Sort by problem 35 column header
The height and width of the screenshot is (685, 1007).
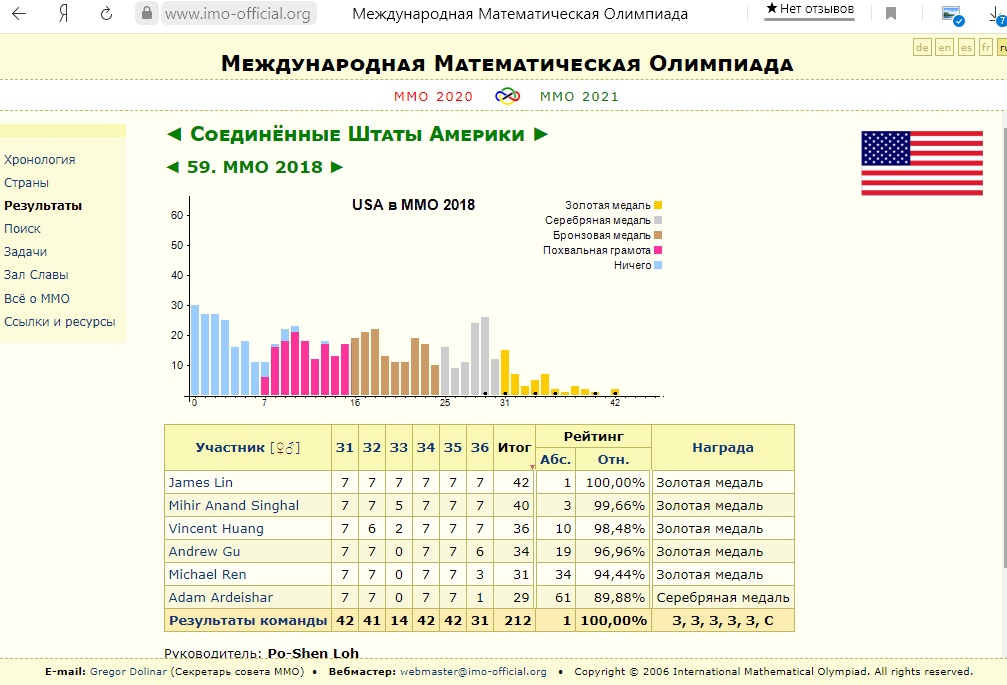(x=453, y=447)
